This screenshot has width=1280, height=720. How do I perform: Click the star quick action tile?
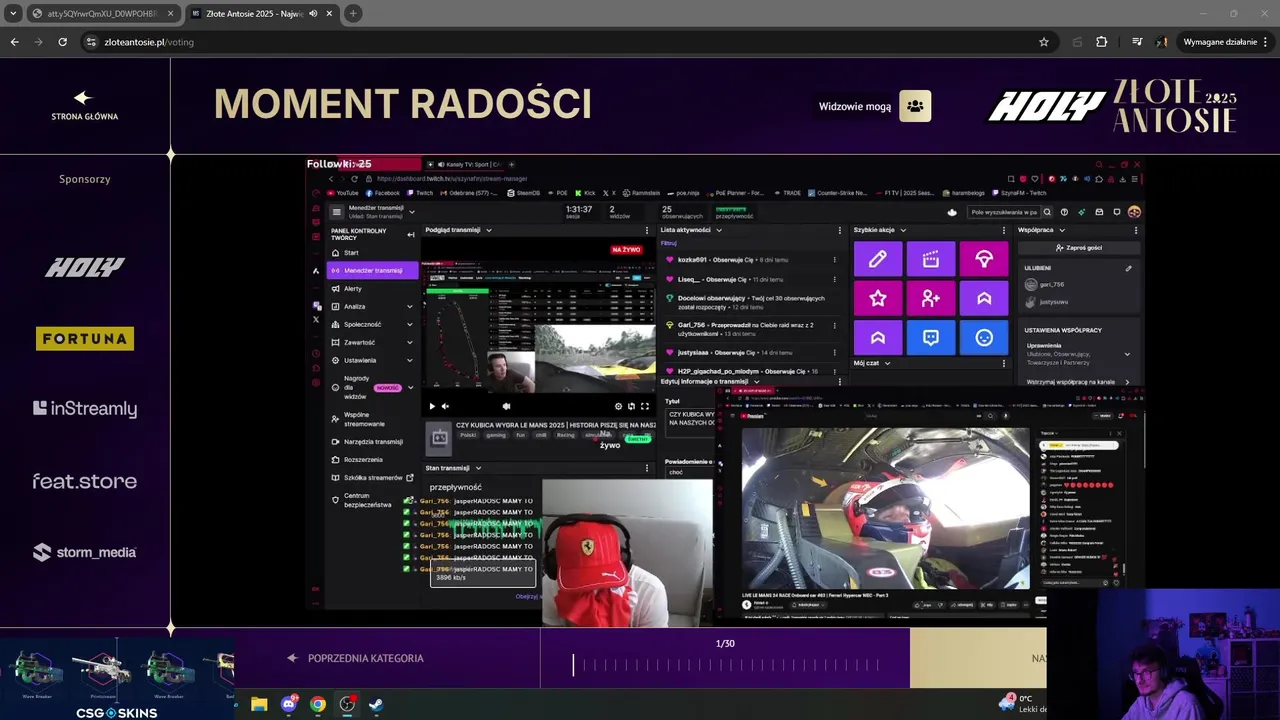pos(878,298)
